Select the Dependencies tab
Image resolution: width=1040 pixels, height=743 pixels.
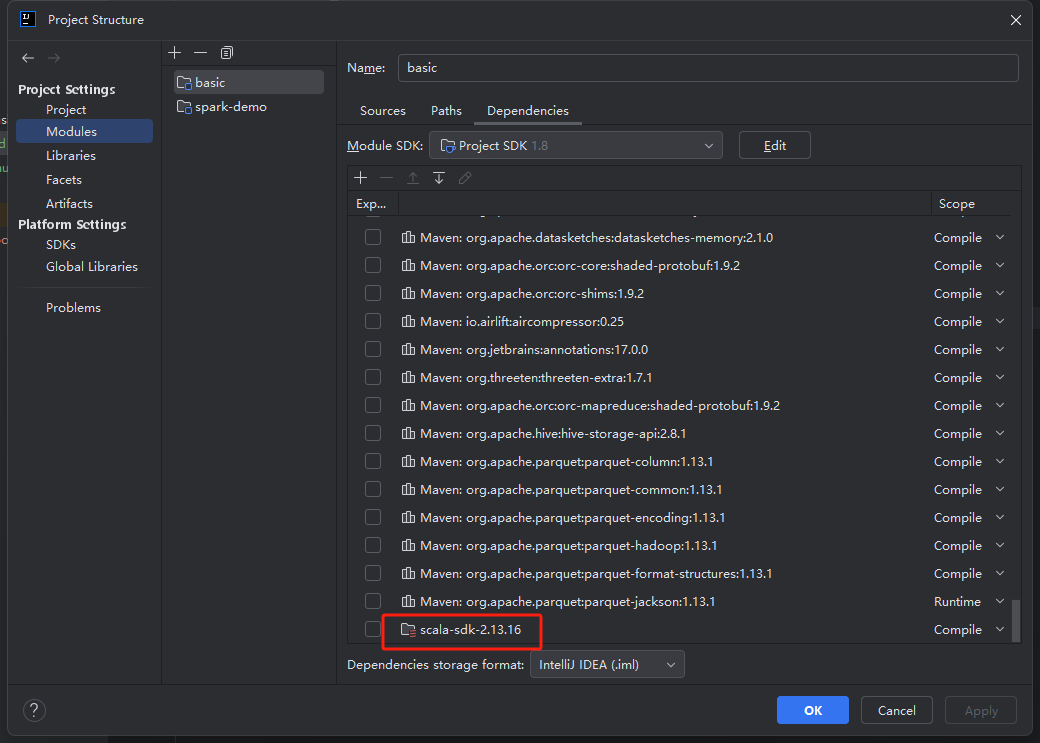tap(528, 111)
